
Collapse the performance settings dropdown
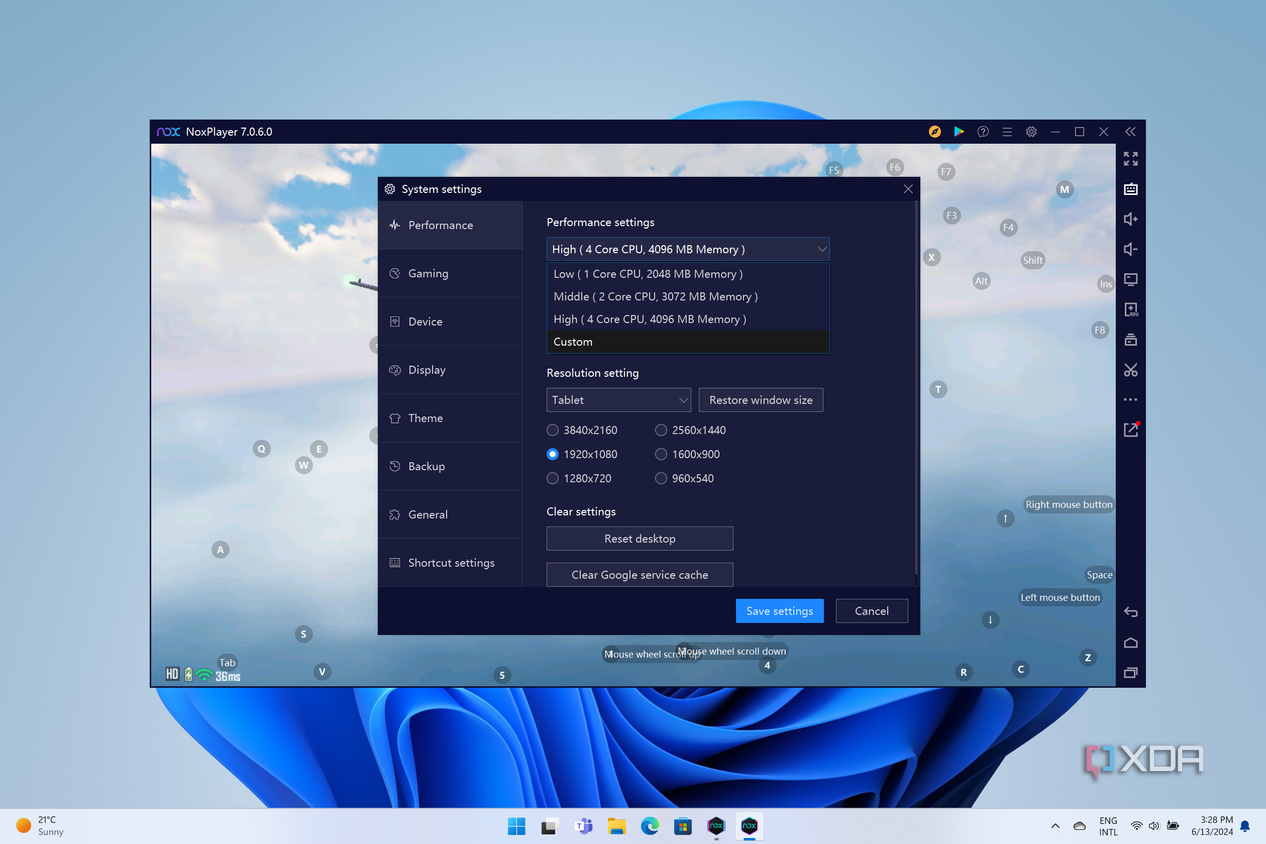688,249
